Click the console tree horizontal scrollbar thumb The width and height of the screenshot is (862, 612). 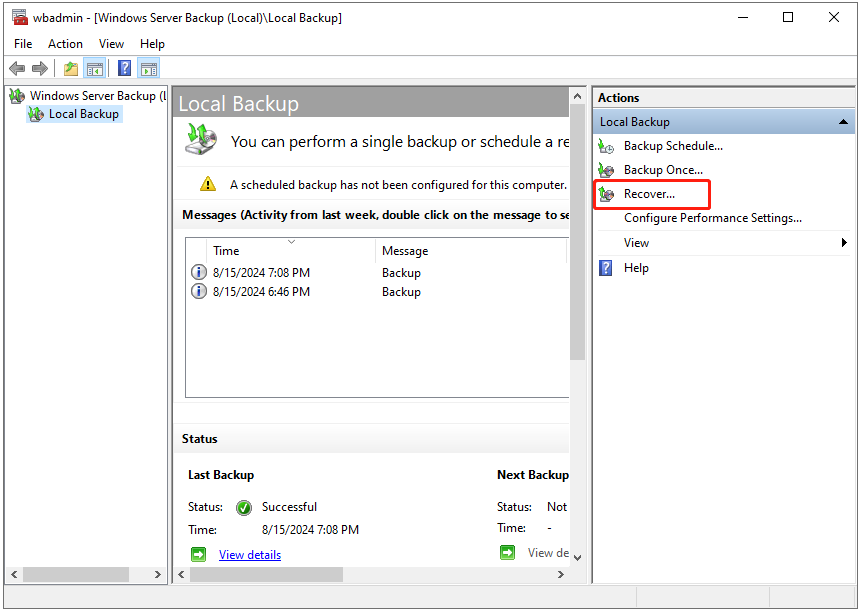point(76,575)
